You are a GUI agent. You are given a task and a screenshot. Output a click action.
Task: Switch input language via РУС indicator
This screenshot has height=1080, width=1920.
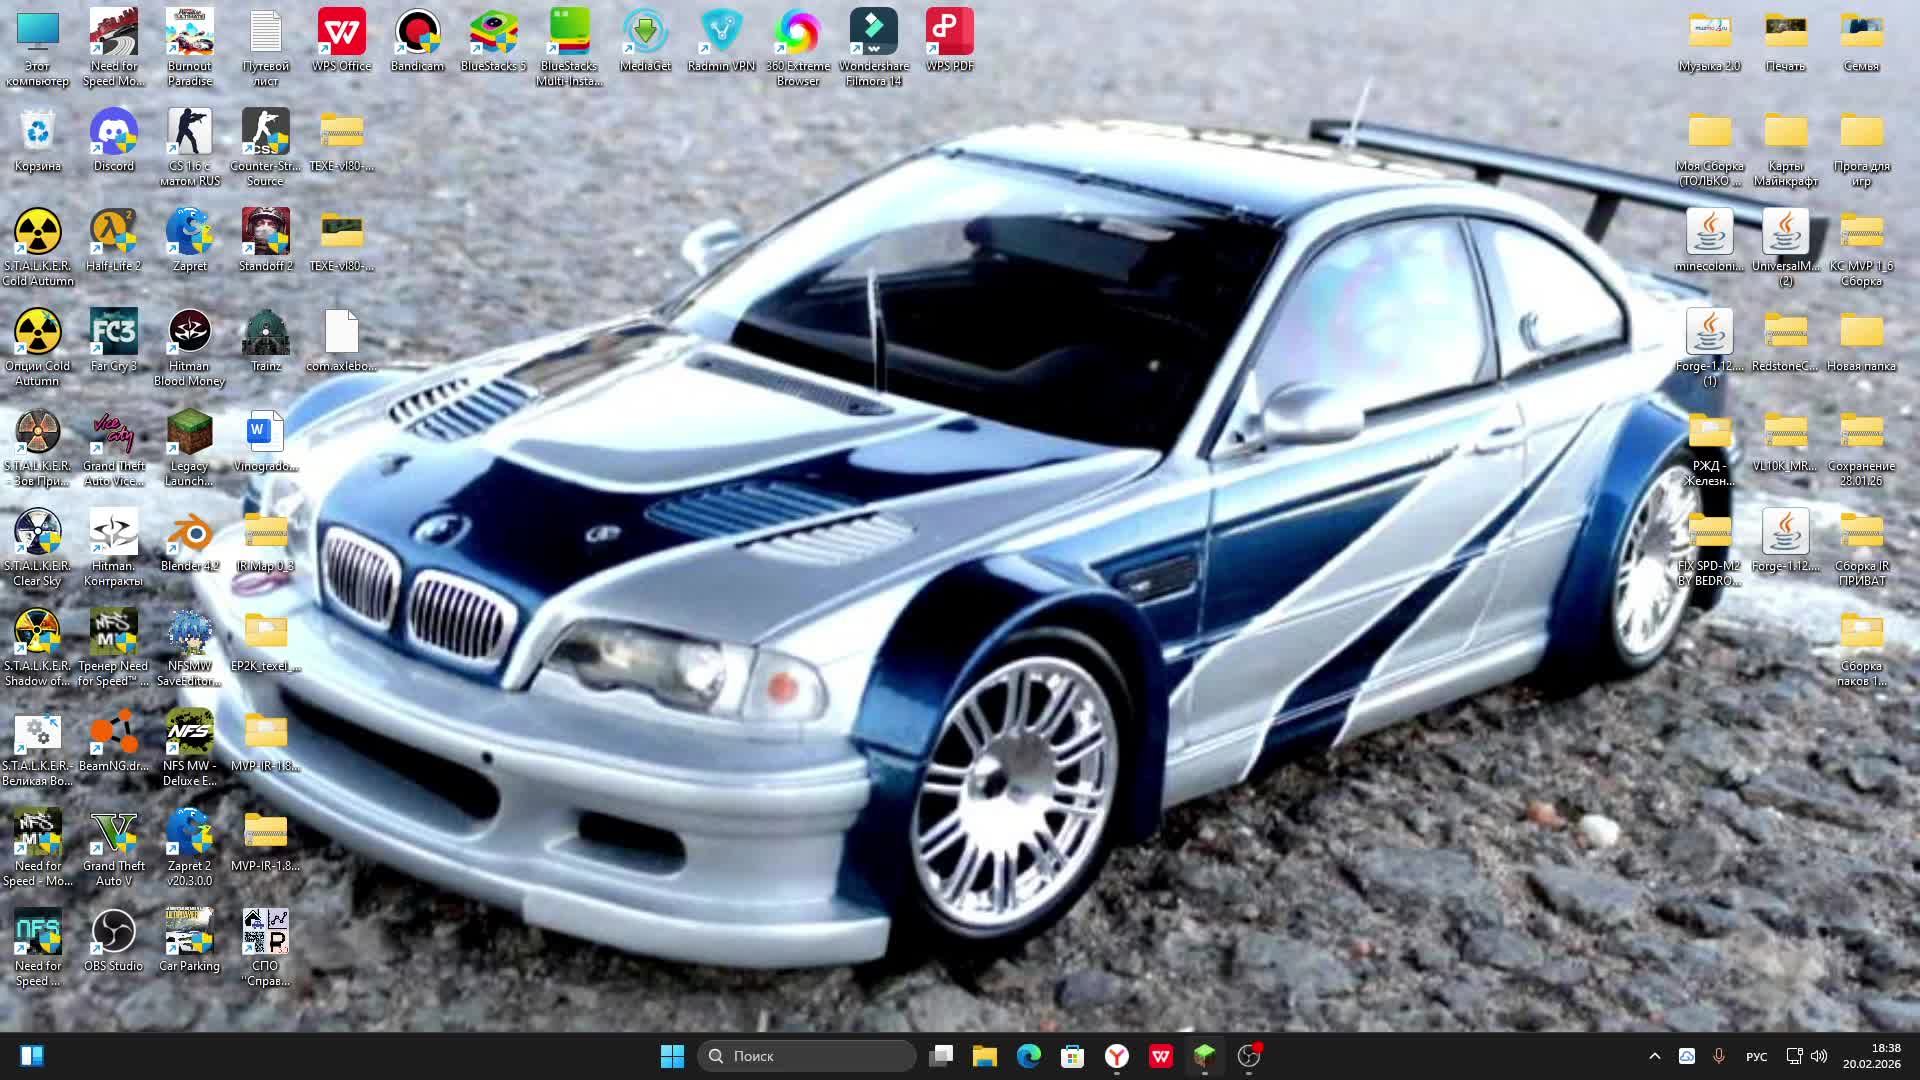point(1756,1056)
